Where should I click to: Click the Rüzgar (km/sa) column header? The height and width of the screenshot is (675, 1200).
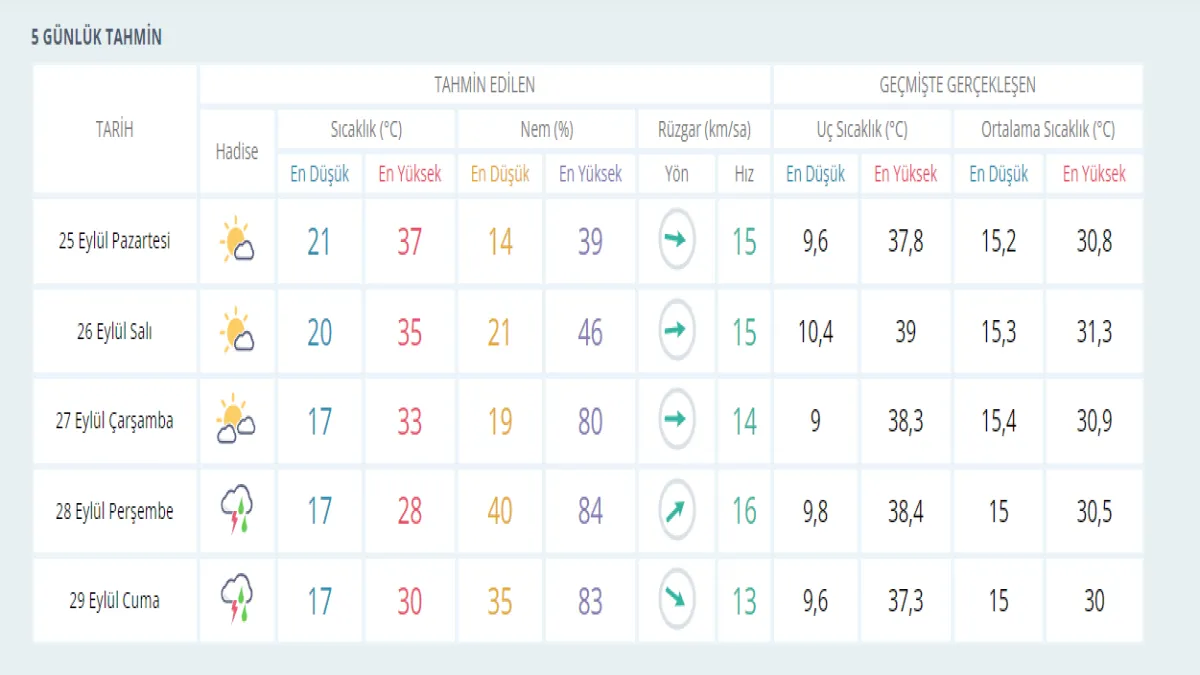(704, 130)
